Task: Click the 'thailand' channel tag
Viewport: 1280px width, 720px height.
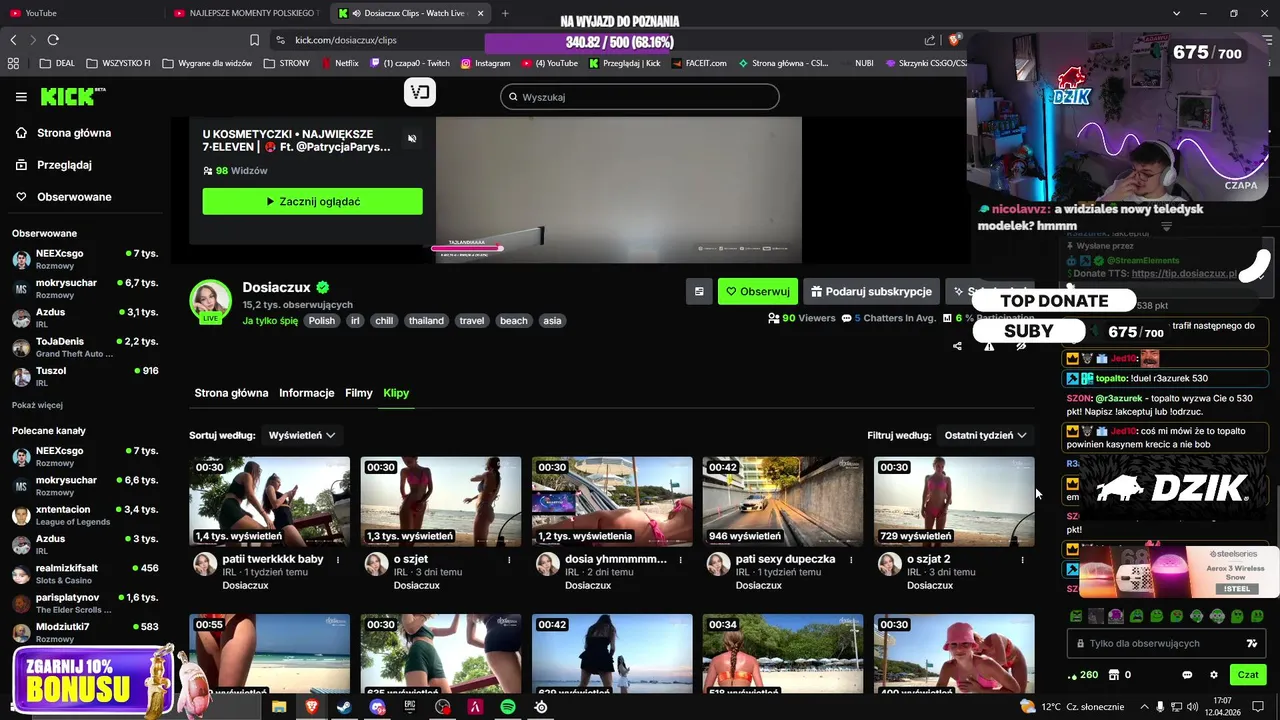Action: point(426,321)
